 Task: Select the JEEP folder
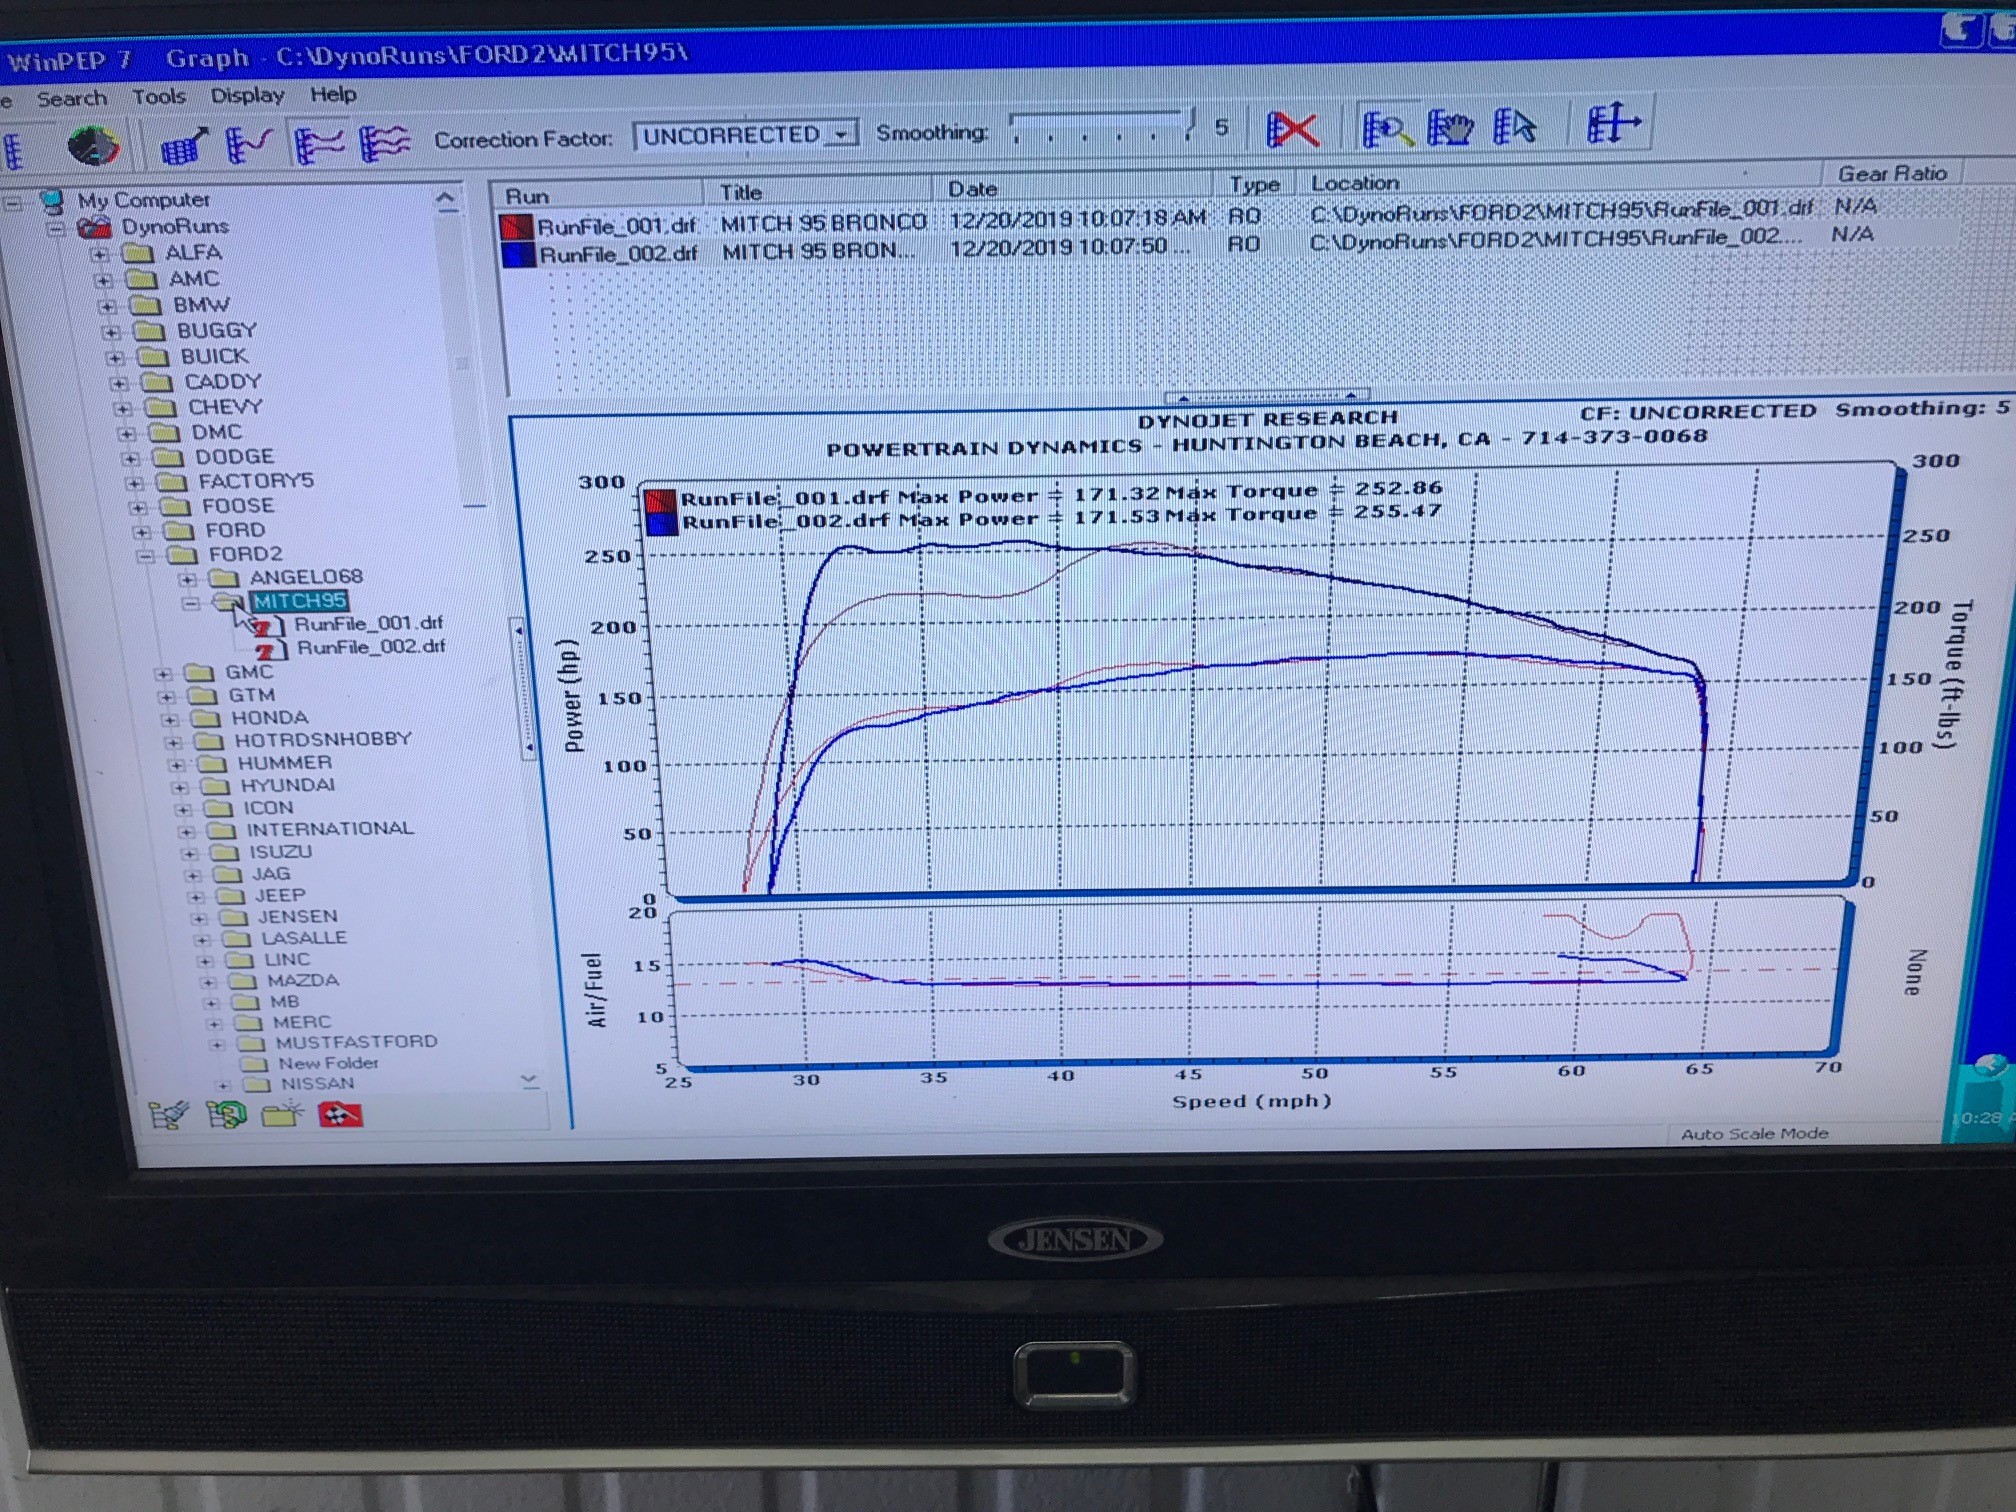pyautogui.click(x=280, y=896)
